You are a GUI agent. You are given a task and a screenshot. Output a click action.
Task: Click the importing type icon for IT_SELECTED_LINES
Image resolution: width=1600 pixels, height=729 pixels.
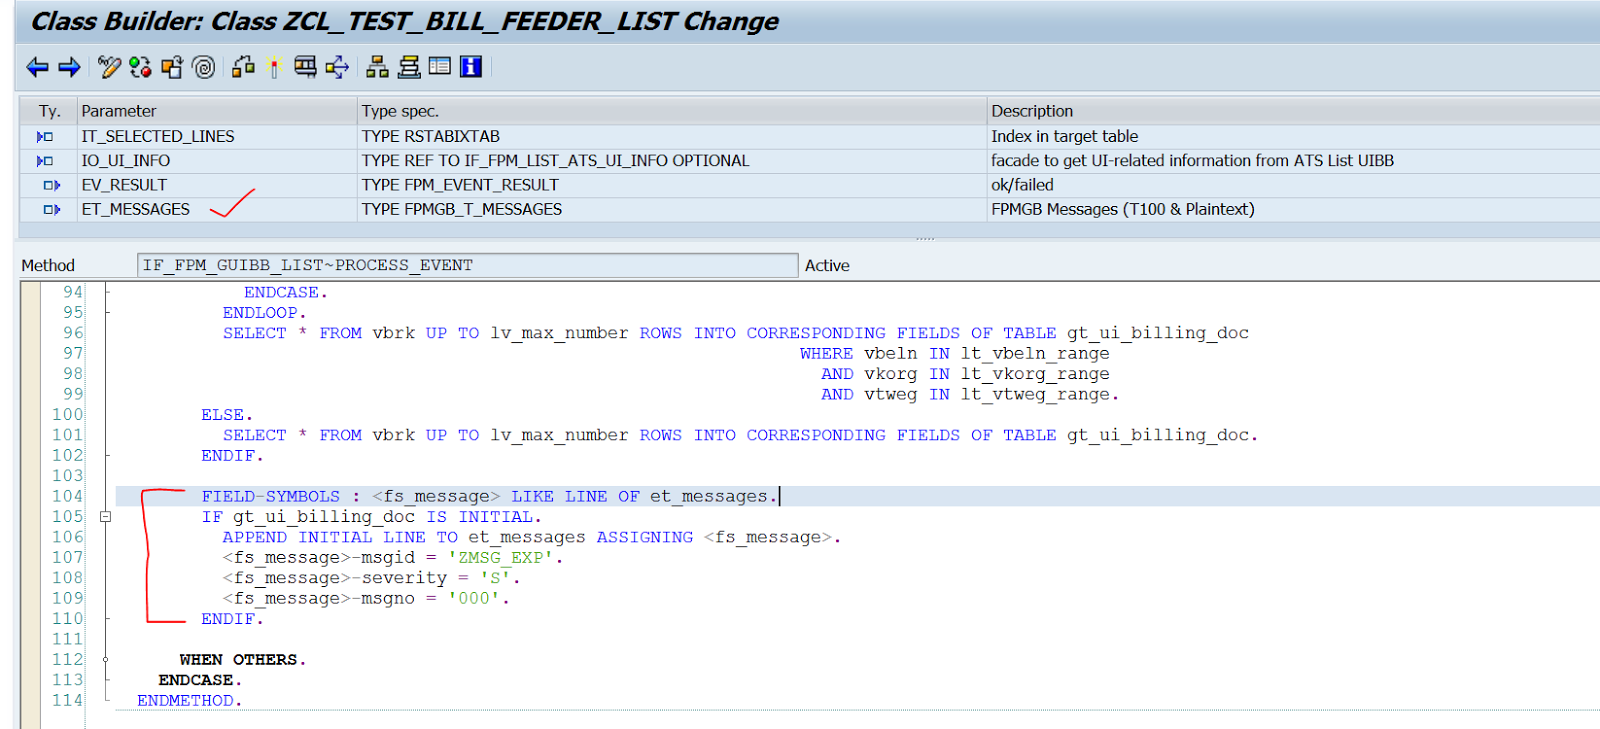(x=45, y=136)
